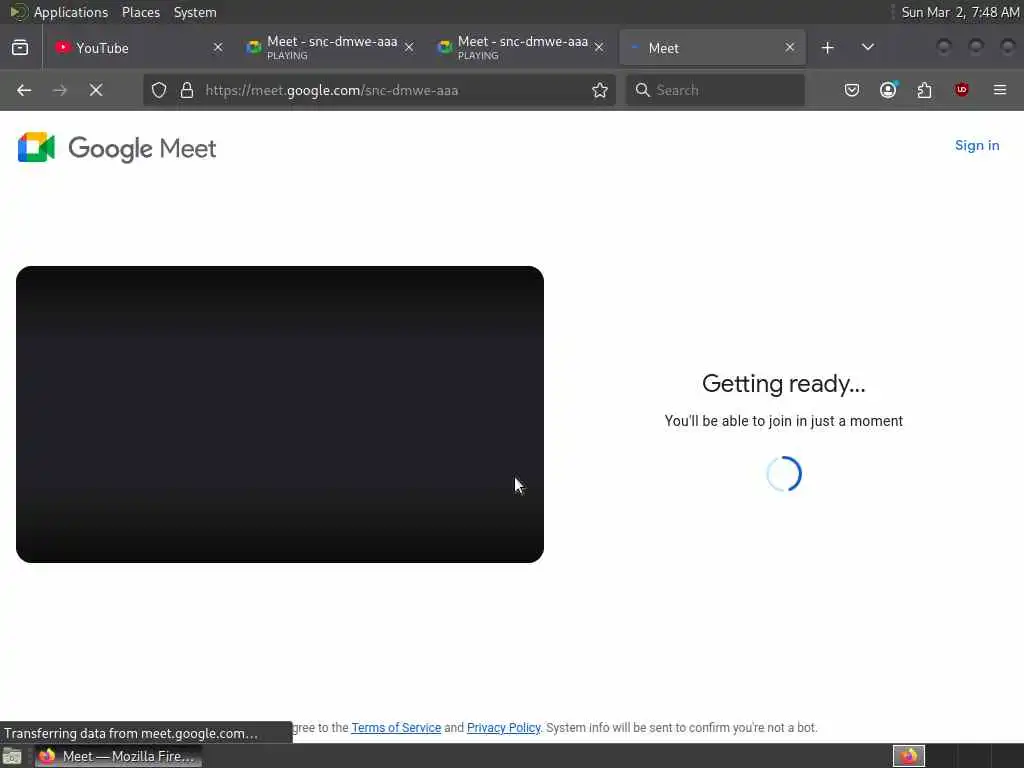Open the Extensions puzzle icon
Screen dimensions: 1024x768
pos(925,90)
